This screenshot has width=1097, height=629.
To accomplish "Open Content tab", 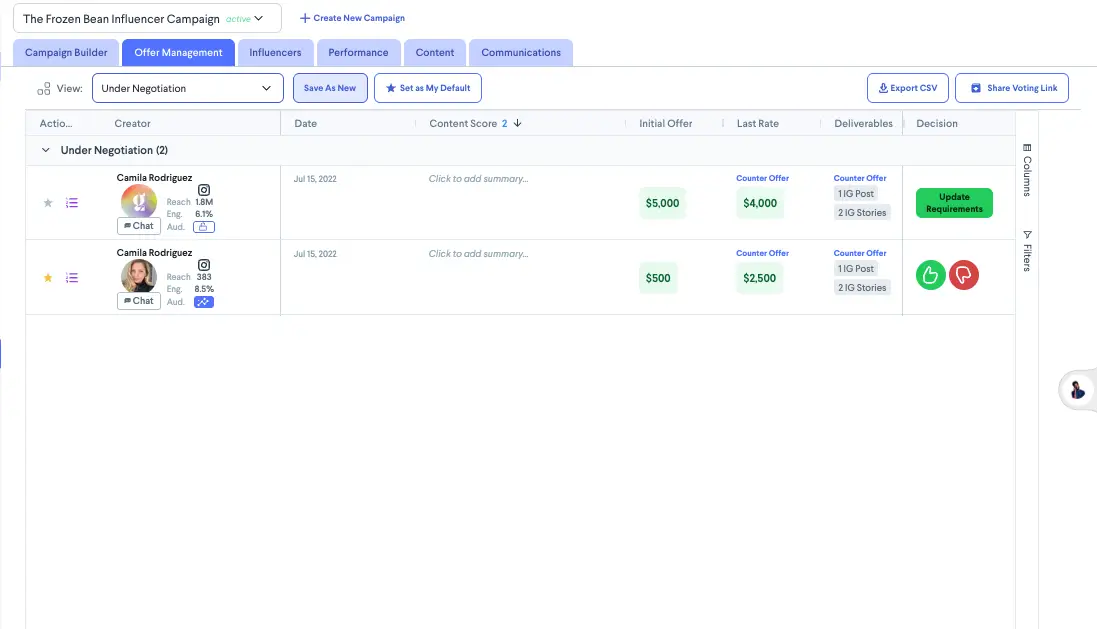I will [434, 52].
